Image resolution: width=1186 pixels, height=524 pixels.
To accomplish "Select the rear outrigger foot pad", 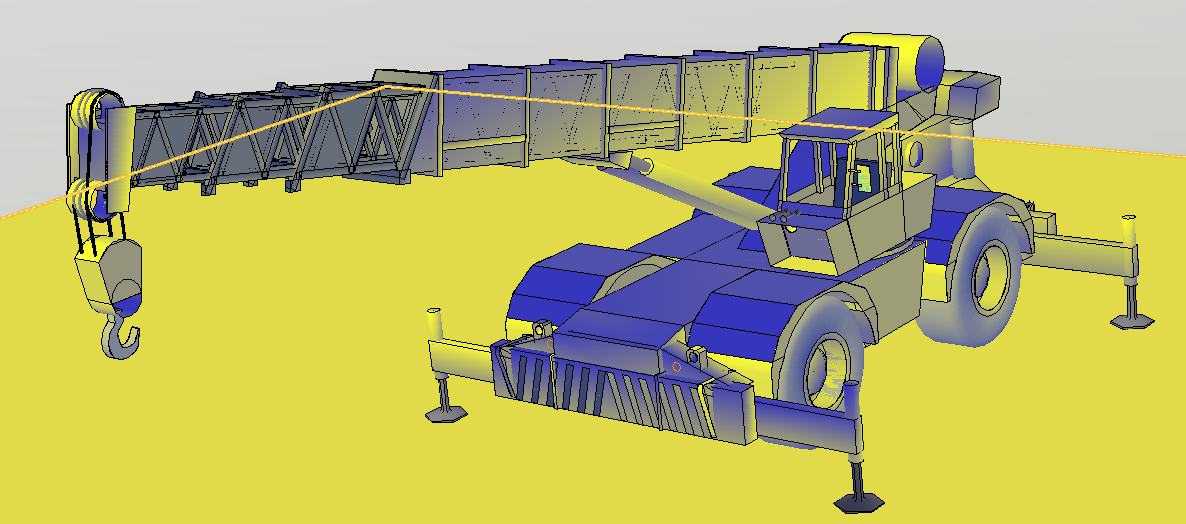I will pos(1132,320).
